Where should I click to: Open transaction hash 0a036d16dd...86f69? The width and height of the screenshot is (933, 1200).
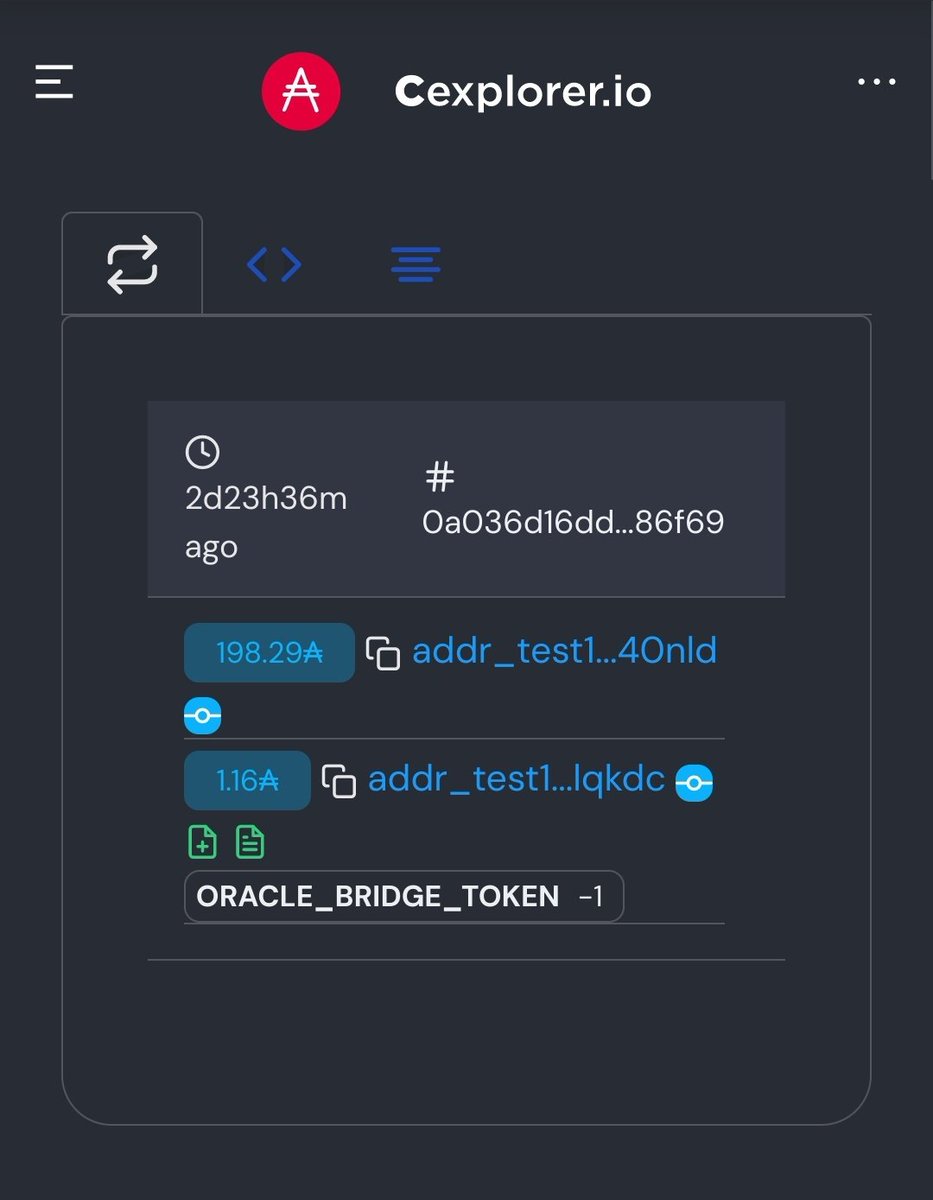tap(573, 522)
